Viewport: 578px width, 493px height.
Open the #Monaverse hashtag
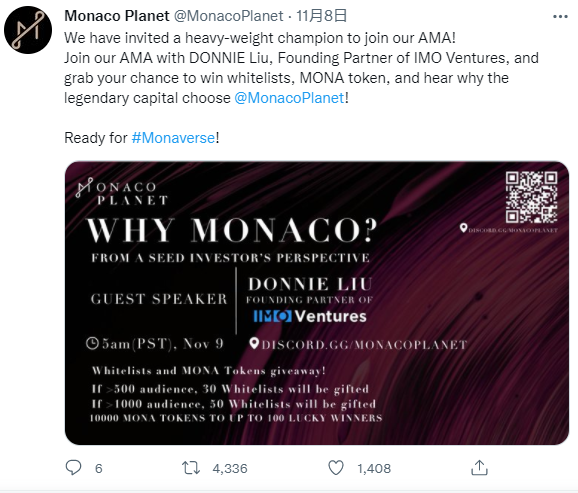tap(173, 138)
